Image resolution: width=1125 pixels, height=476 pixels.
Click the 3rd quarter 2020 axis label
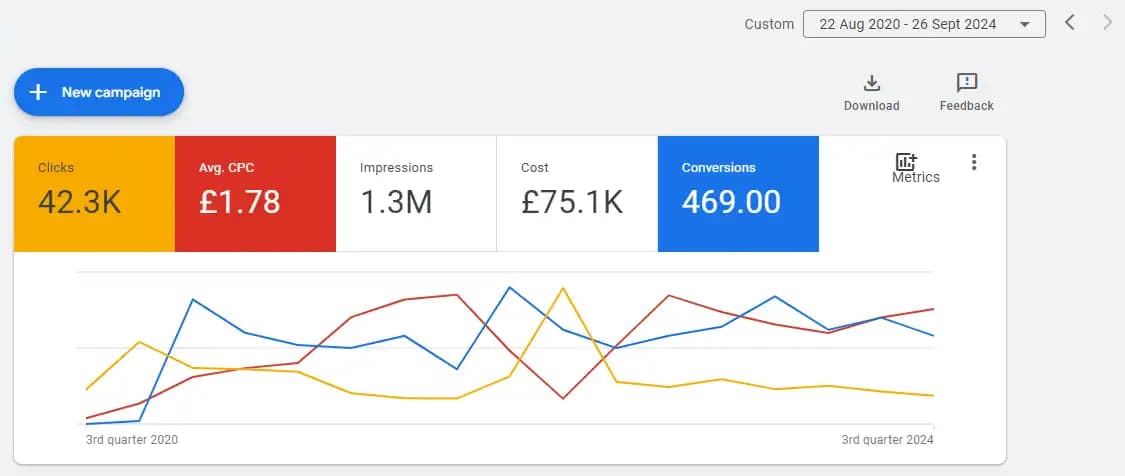(132, 439)
